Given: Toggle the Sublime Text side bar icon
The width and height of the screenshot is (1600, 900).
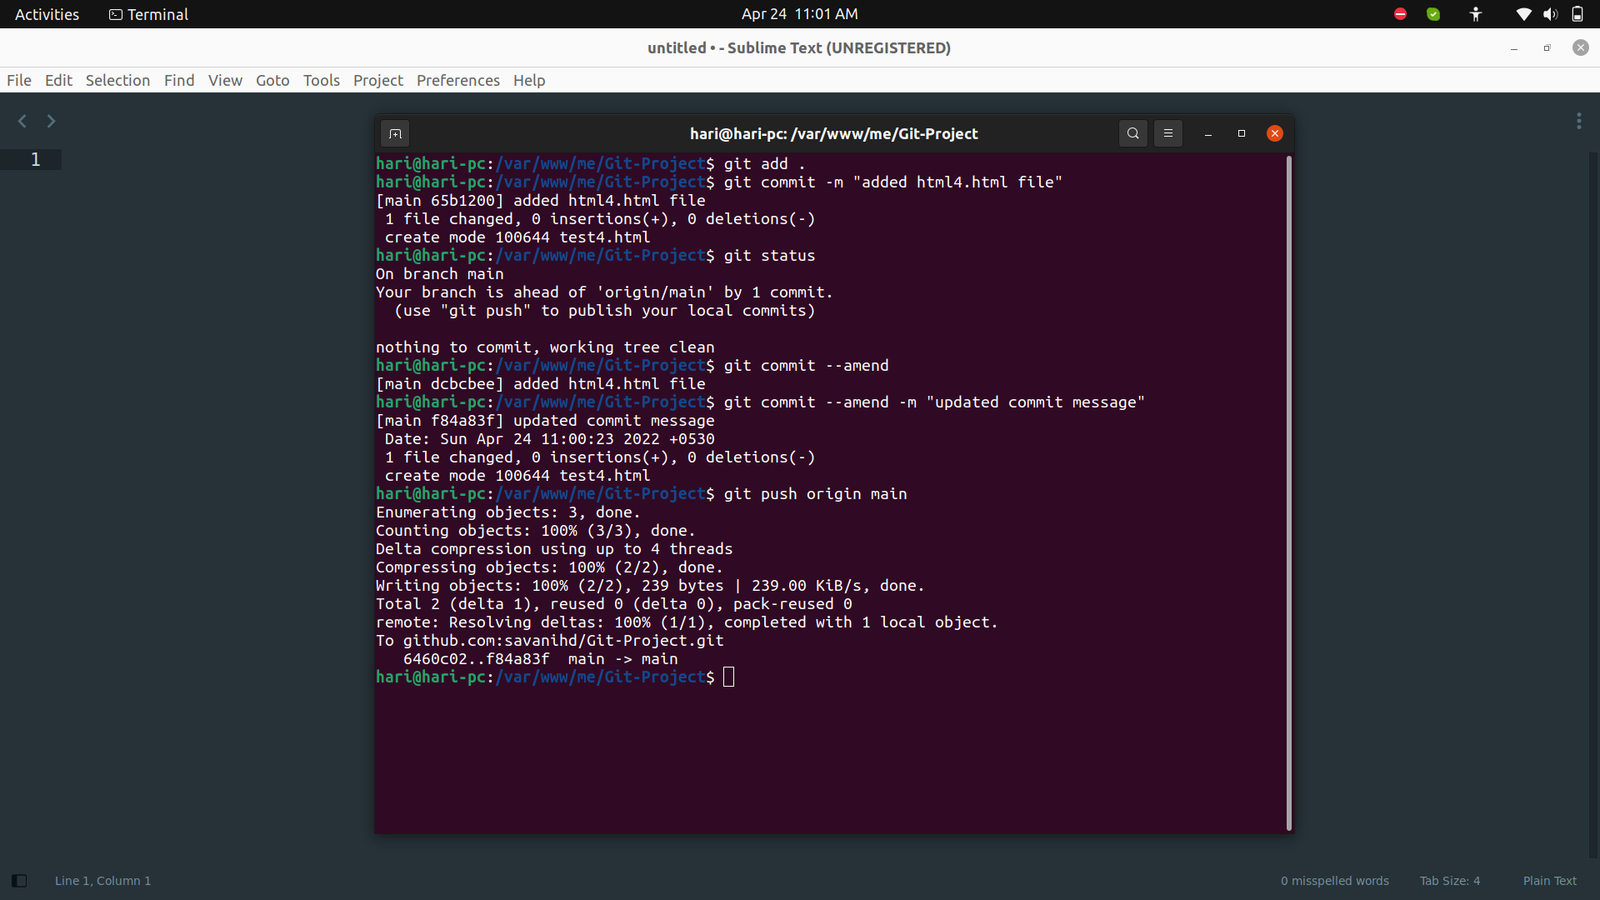Looking at the screenshot, I should tap(19, 881).
